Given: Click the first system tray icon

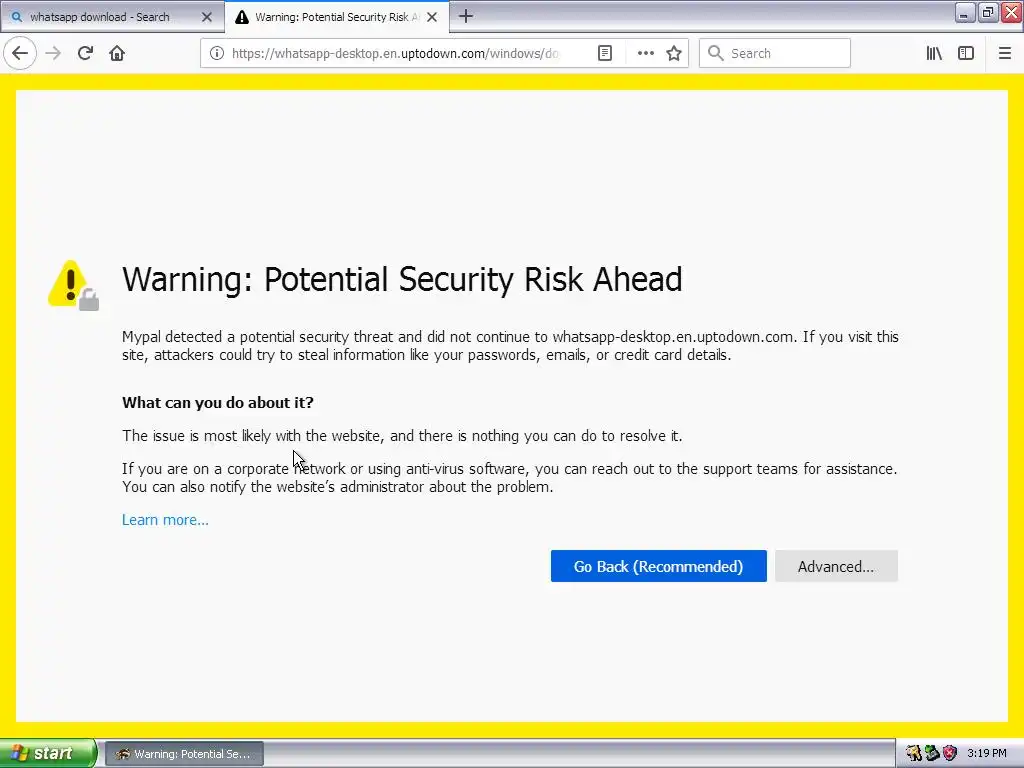Looking at the screenshot, I should (914, 754).
